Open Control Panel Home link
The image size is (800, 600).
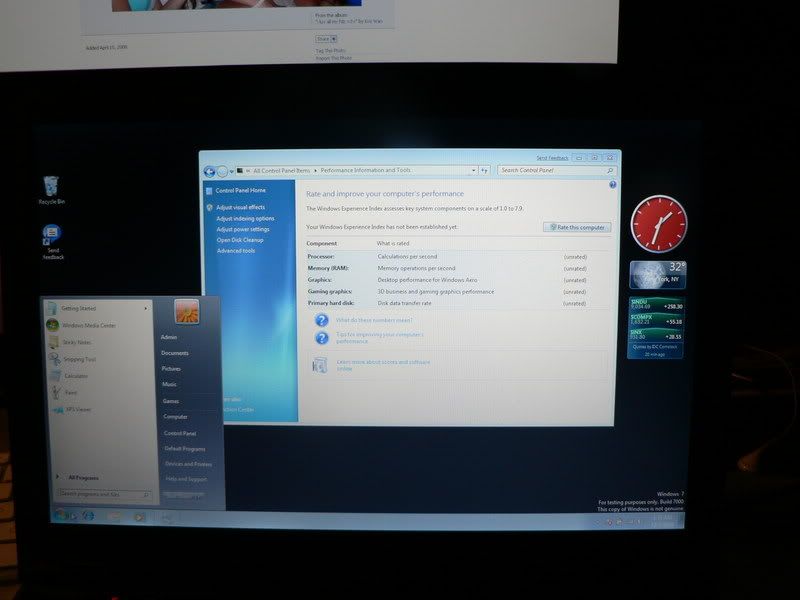(x=240, y=190)
